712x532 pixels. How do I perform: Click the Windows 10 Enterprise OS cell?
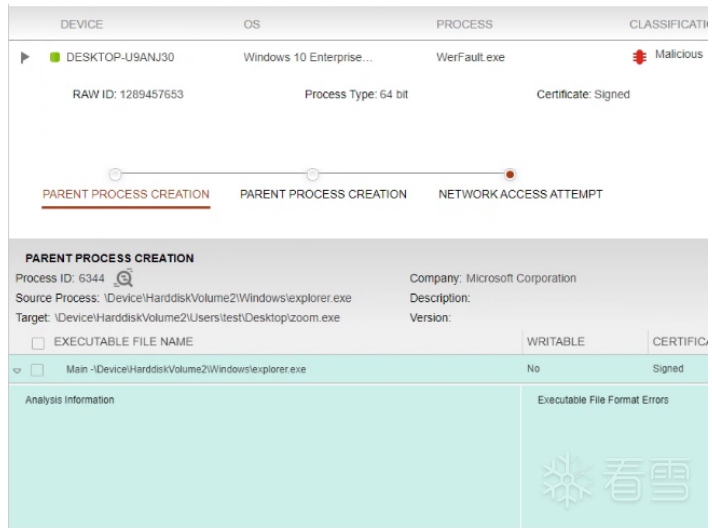(x=308, y=57)
